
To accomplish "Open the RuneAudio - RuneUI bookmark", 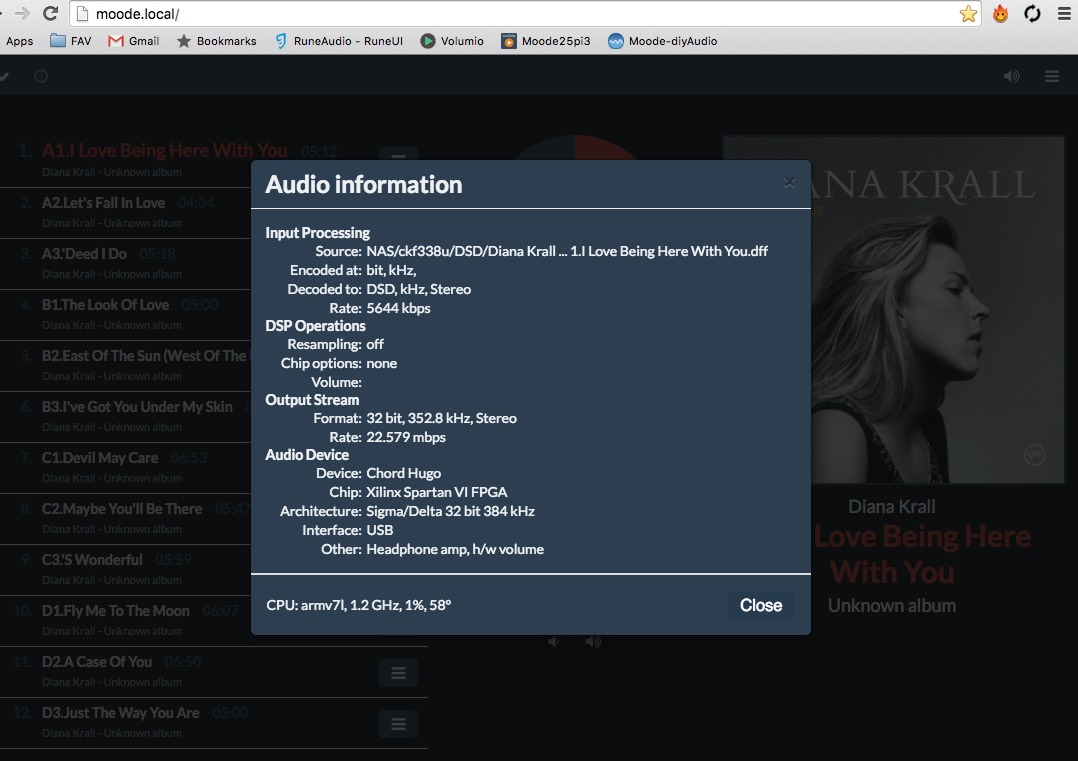I will click(339, 41).
